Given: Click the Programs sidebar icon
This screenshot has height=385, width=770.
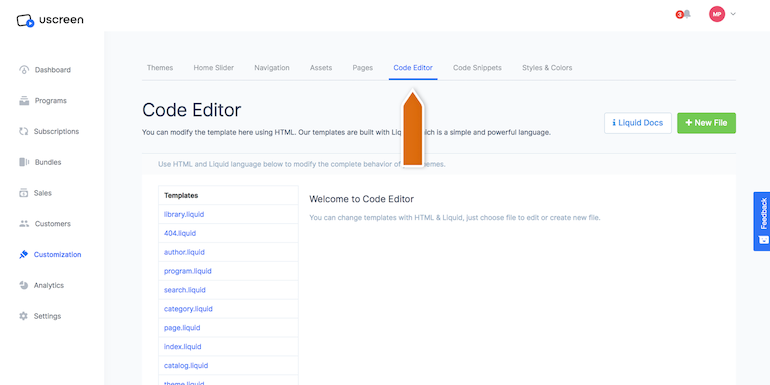Looking at the screenshot, I should (24, 101).
